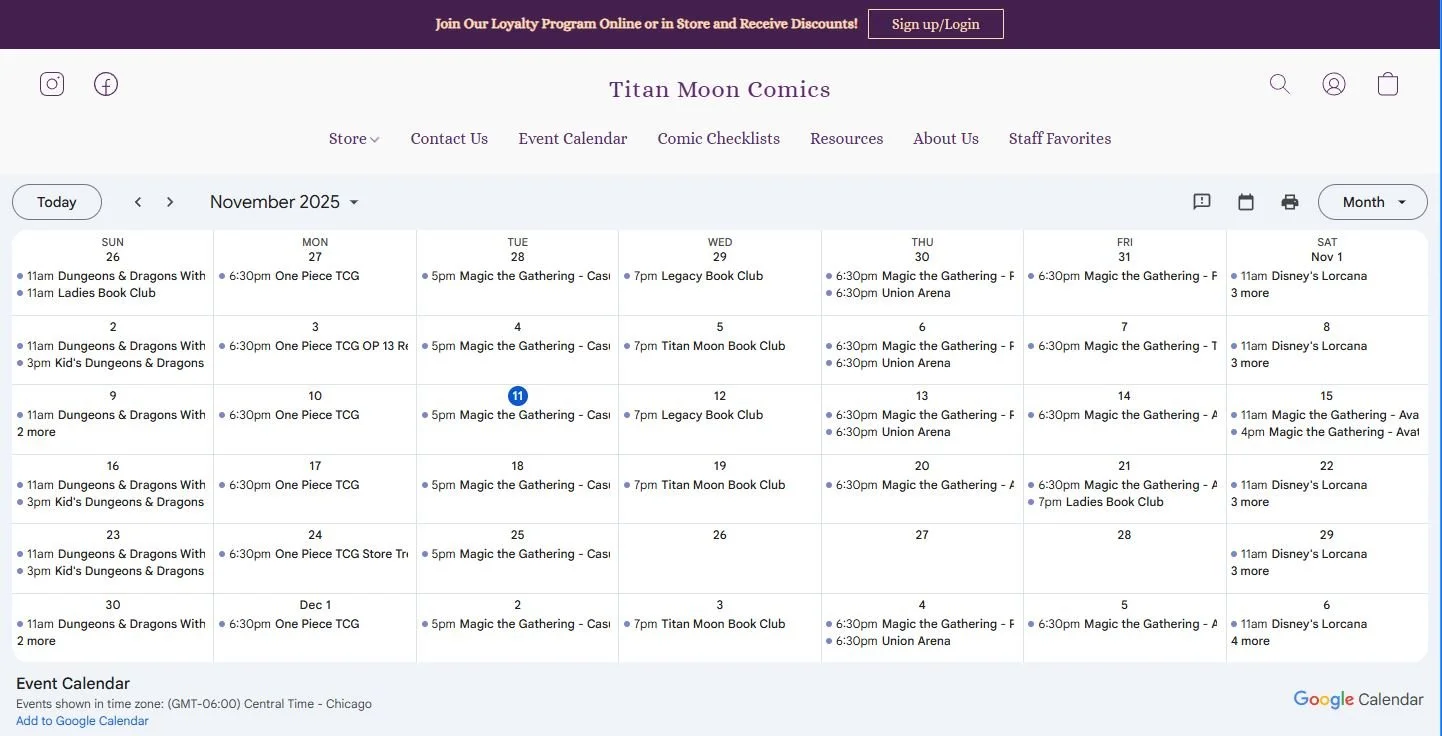The width and height of the screenshot is (1442, 736).
Task: Expand '3 more' events on Nov 1
Action: (1250, 293)
